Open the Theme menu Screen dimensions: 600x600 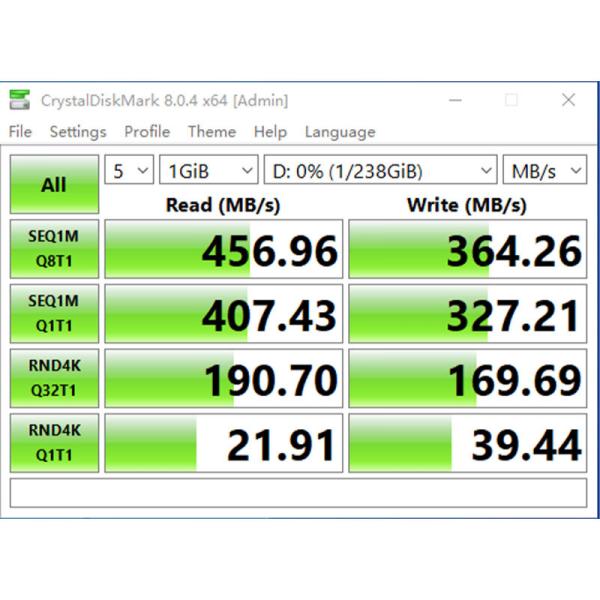(212, 132)
